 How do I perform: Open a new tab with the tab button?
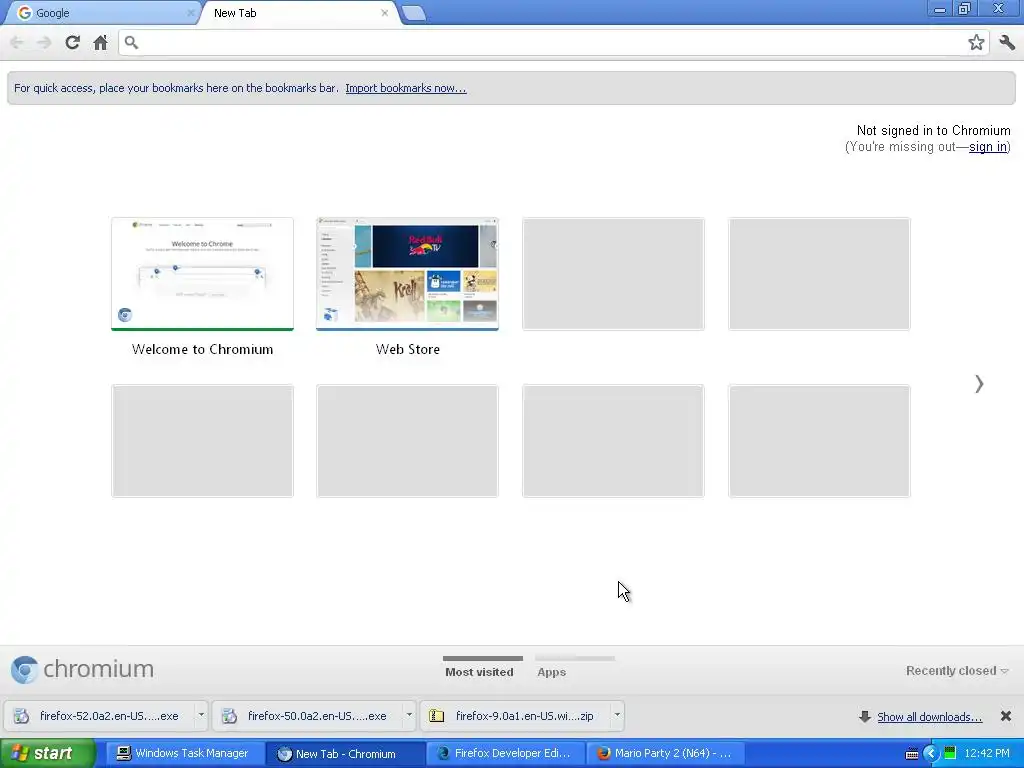pos(414,13)
